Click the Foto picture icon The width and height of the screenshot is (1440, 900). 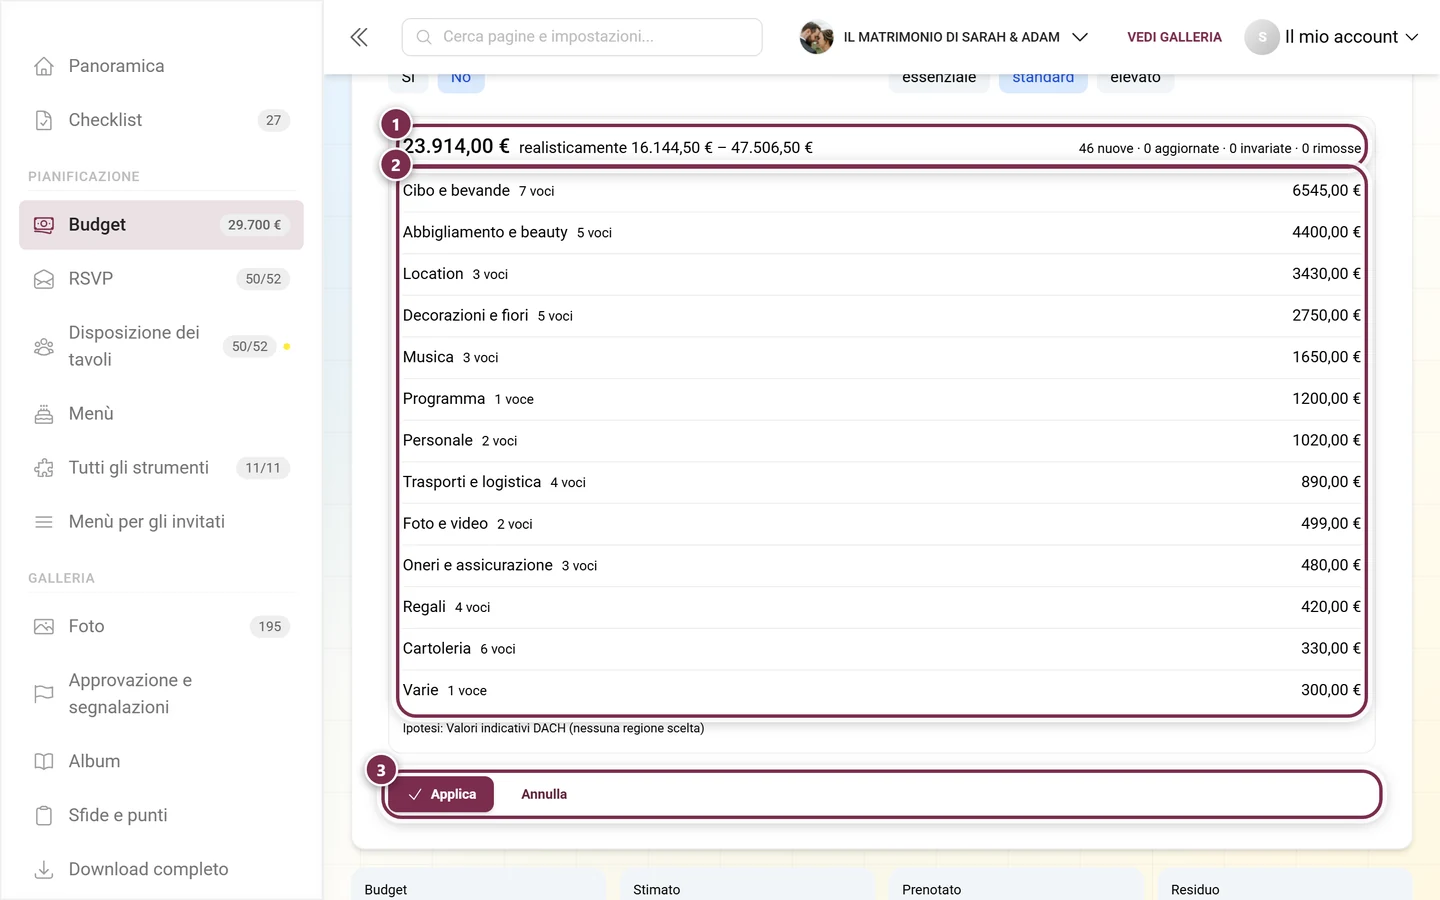coord(44,627)
